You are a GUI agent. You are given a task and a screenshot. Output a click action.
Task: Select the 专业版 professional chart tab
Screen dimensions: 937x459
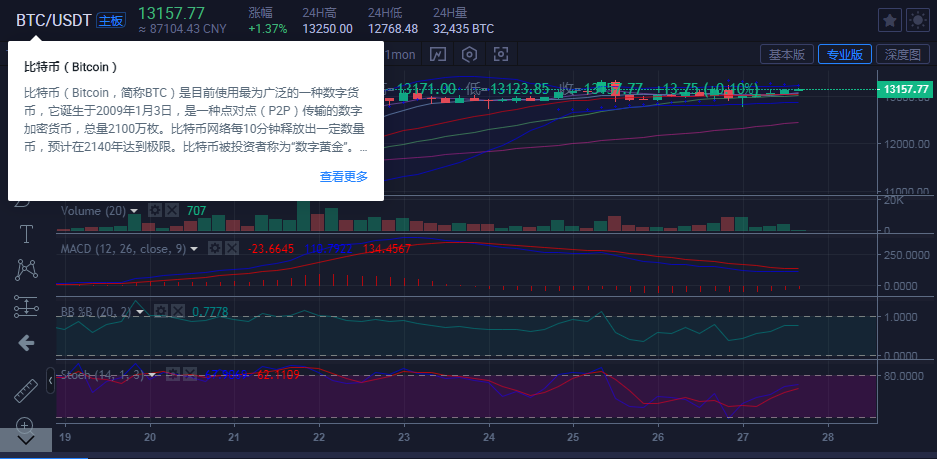click(844, 54)
